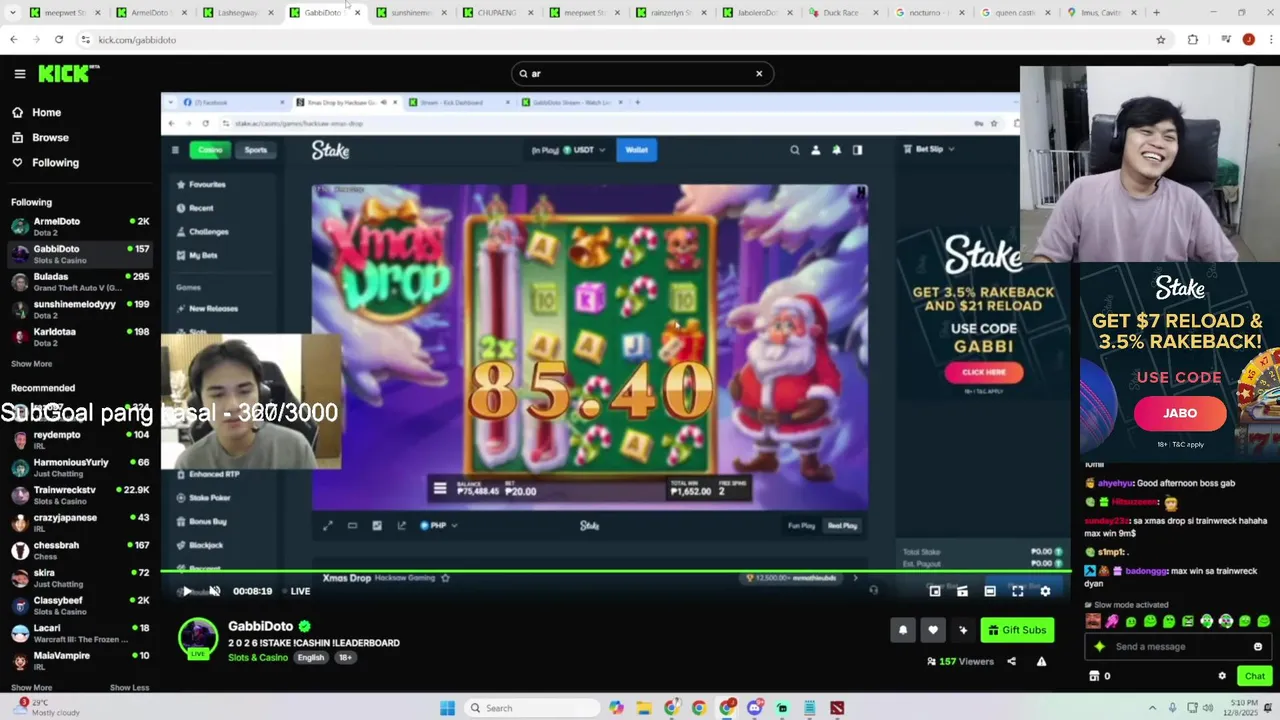
Task: Open chessbrah recommended channel
Action: click(80, 550)
